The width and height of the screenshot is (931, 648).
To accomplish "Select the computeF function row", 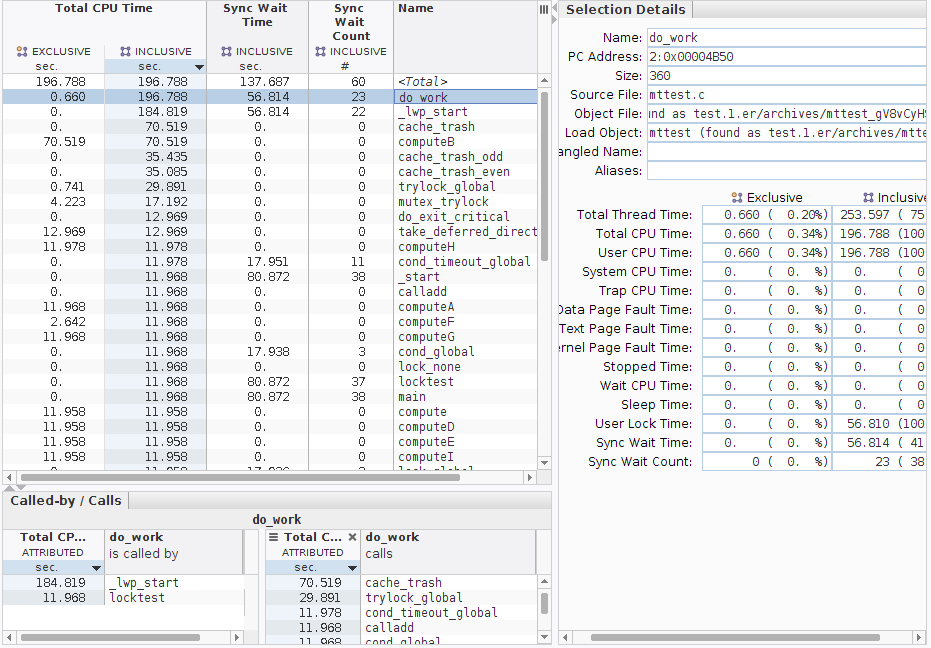I will 270,322.
